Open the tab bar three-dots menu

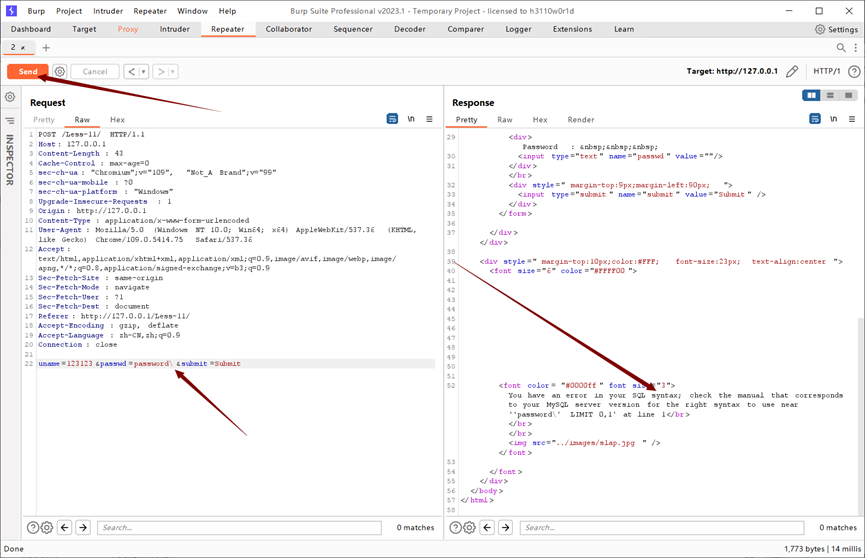pyautogui.click(x=856, y=47)
